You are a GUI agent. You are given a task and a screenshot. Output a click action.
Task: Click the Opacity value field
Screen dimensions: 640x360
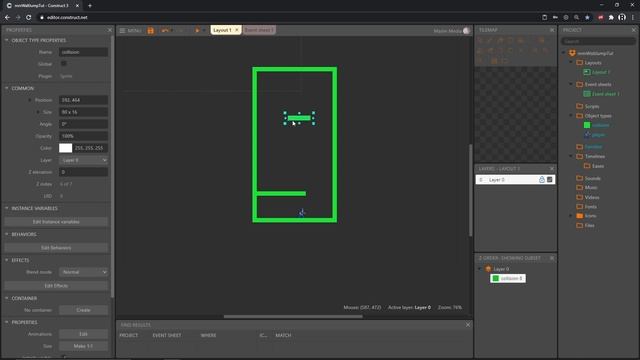pos(84,136)
